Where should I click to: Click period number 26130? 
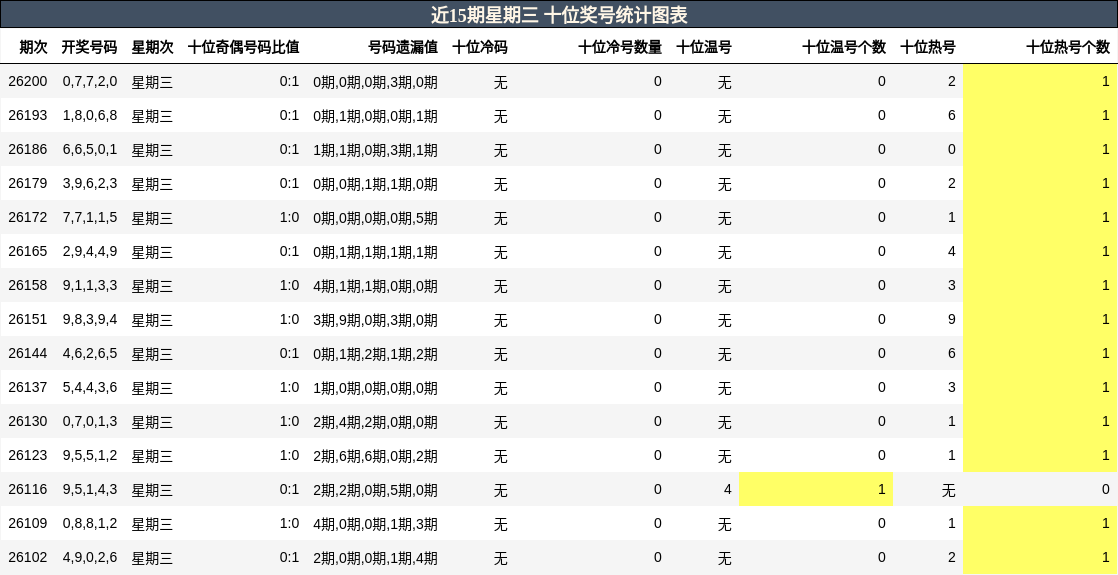28,422
